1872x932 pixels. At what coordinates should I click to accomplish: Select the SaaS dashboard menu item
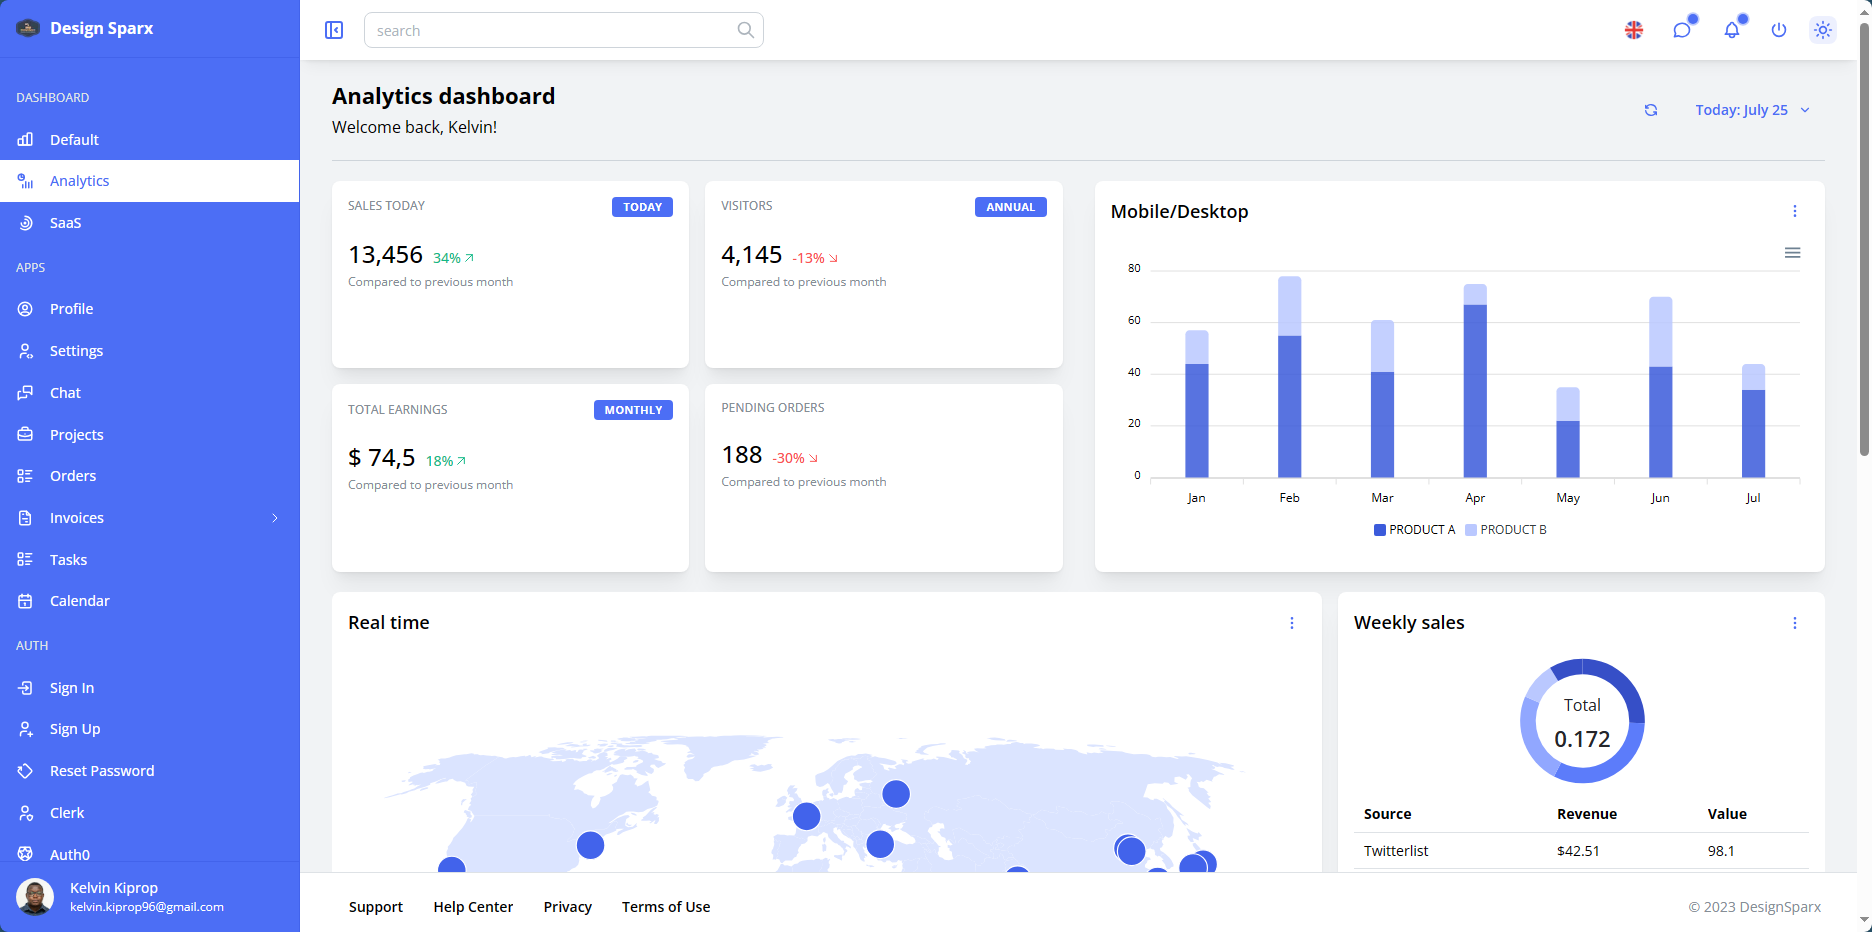66,222
